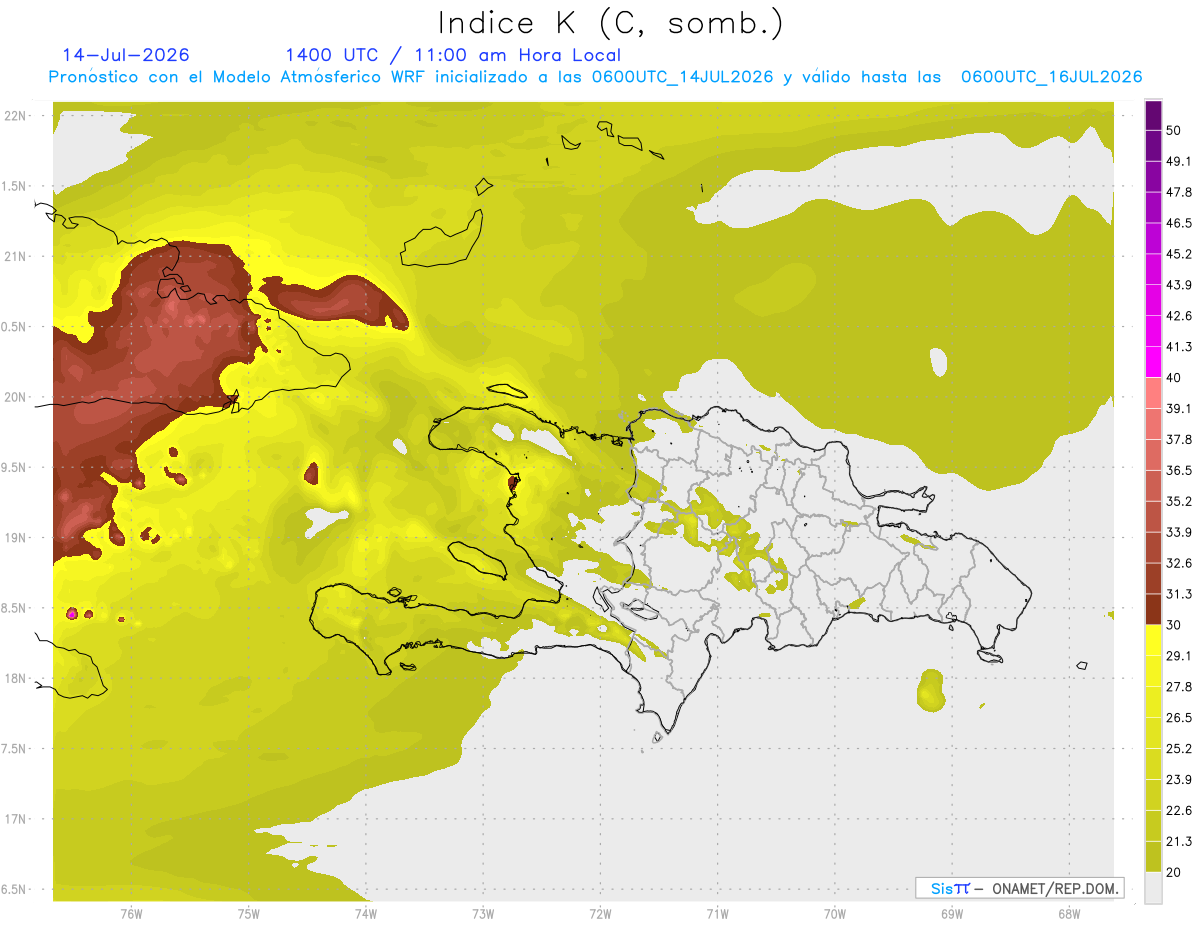
Task: Click the '73W' longitude label
Action: (483, 913)
